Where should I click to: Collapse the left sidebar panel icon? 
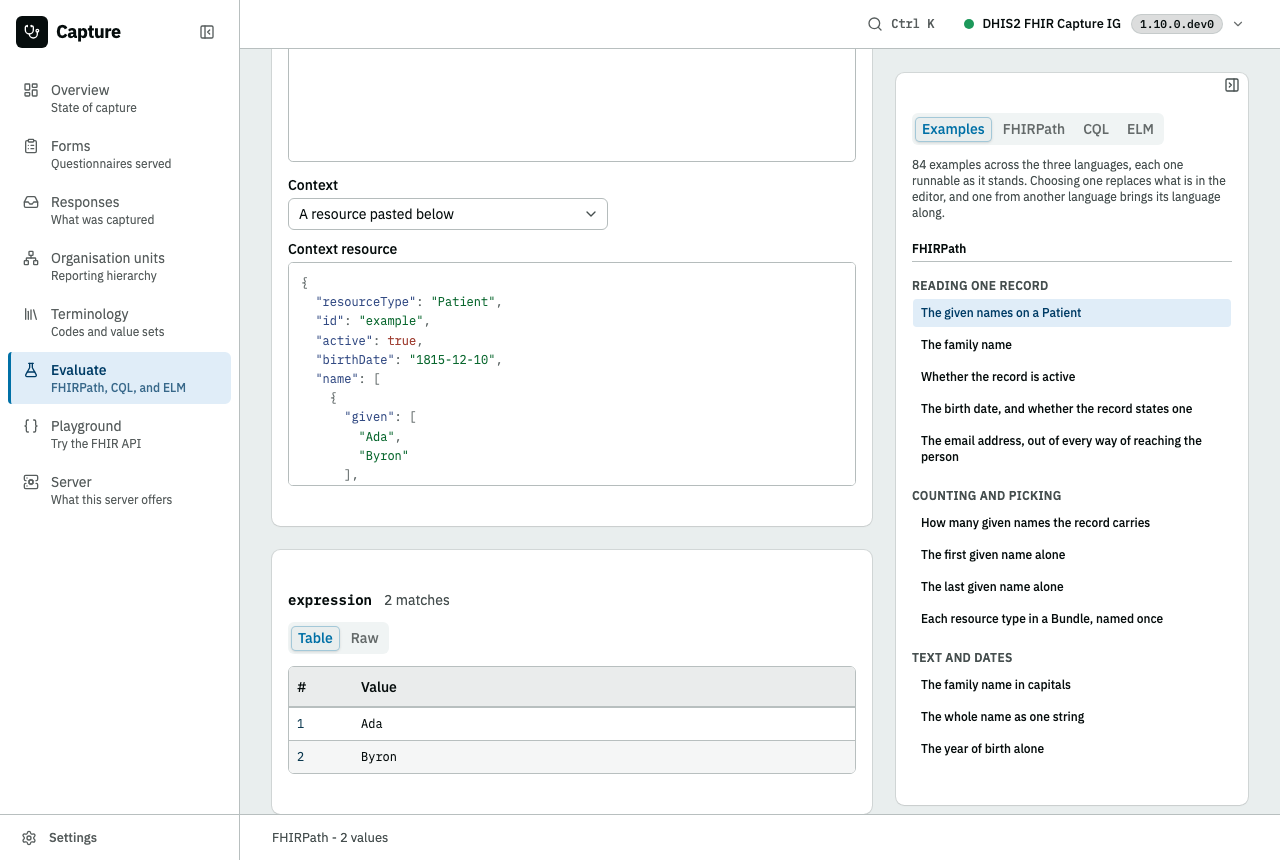[207, 32]
